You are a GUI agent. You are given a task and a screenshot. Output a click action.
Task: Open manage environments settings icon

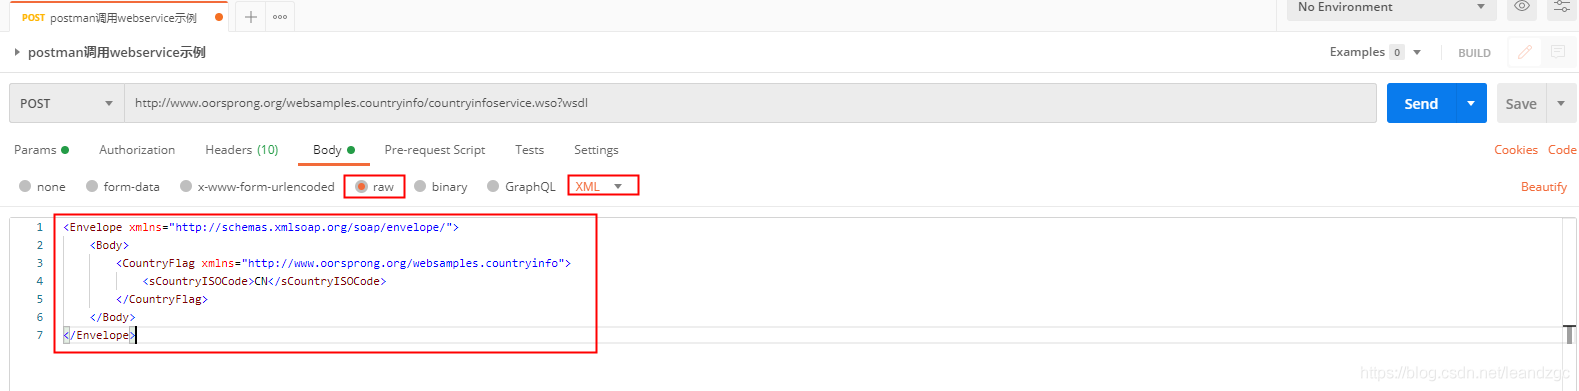pyautogui.click(x=1562, y=7)
